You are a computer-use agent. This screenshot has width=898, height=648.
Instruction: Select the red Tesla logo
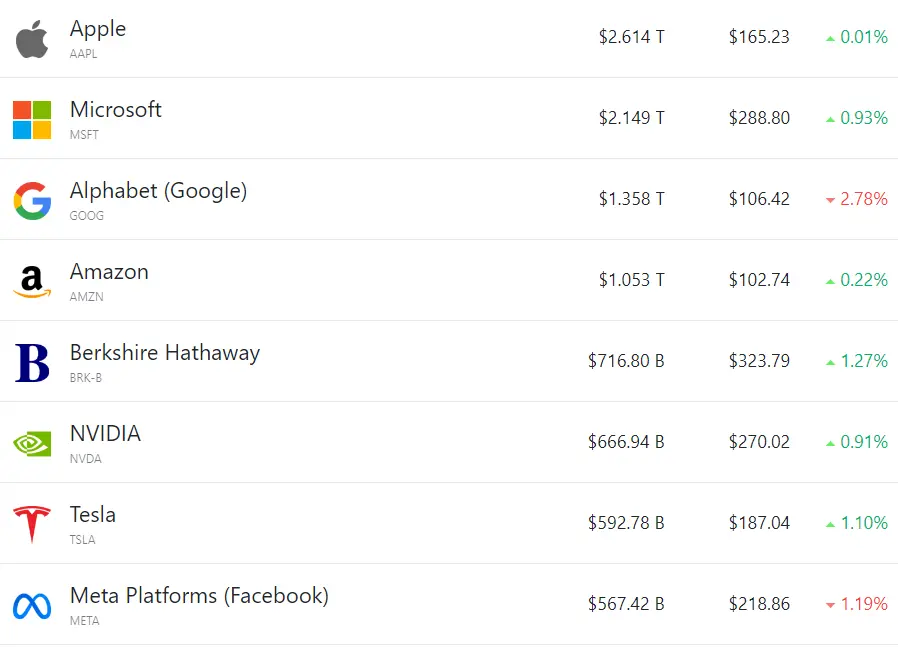pos(32,524)
